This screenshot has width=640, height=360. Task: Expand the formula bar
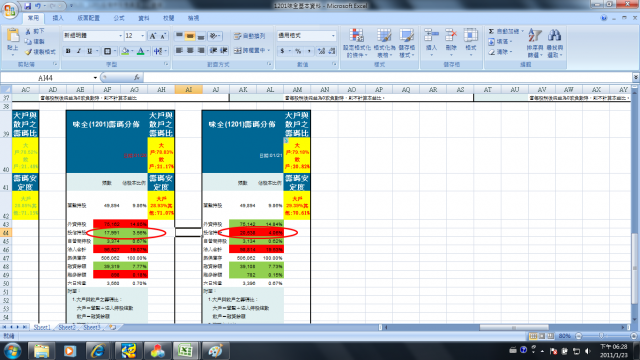click(636, 77)
